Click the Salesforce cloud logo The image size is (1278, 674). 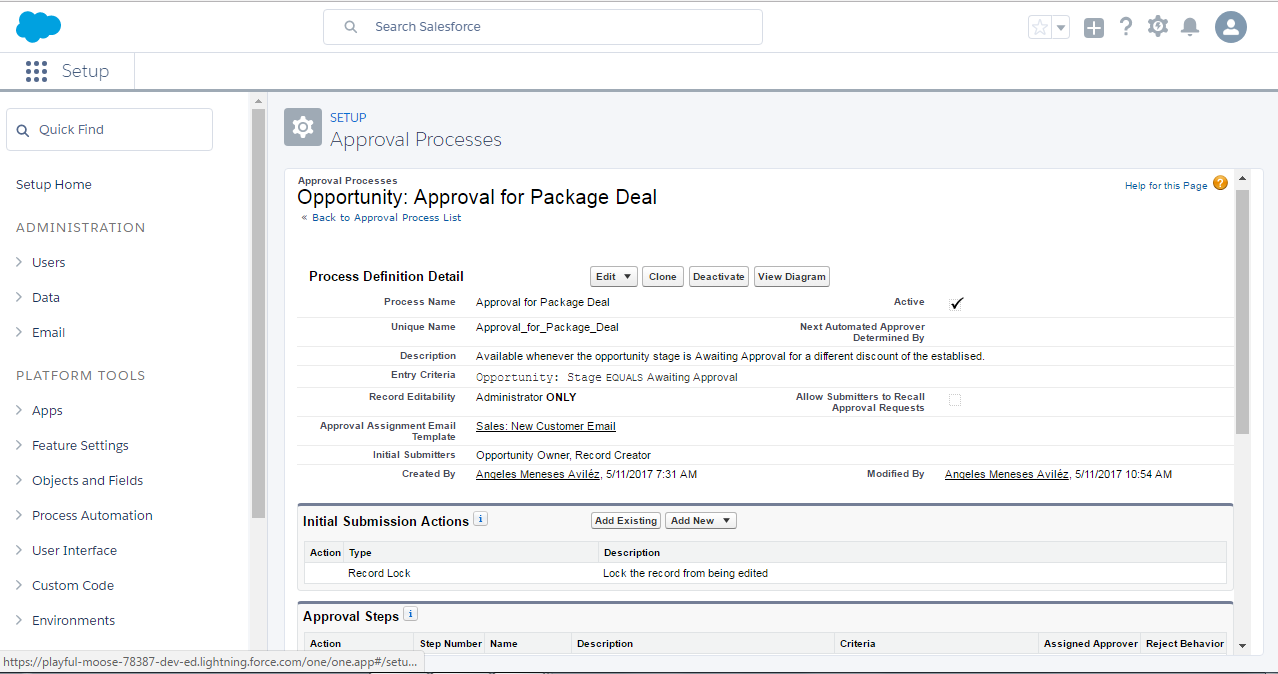click(x=39, y=27)
